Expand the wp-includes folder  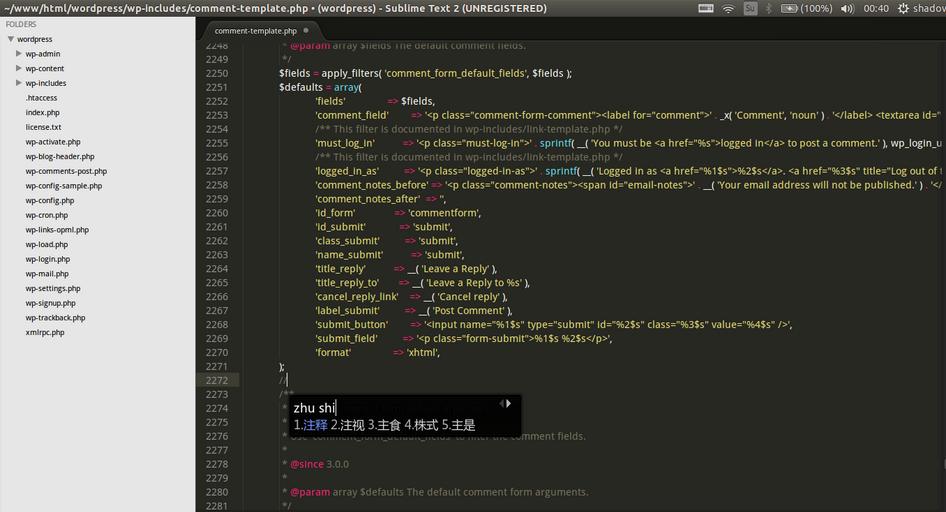pos(19,83)
